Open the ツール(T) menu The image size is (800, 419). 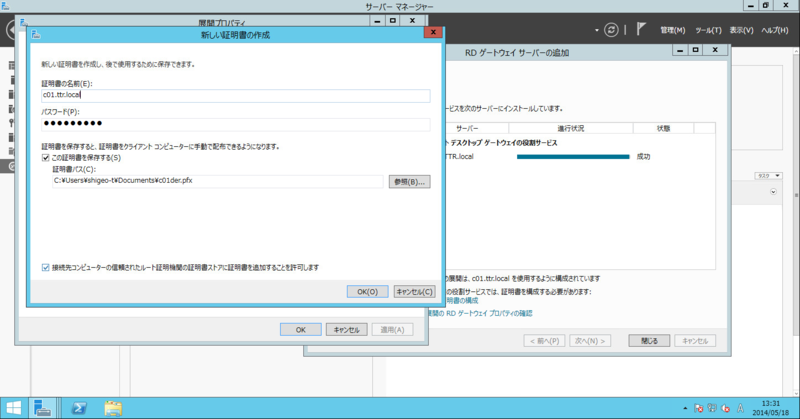[x=708, y=30]
